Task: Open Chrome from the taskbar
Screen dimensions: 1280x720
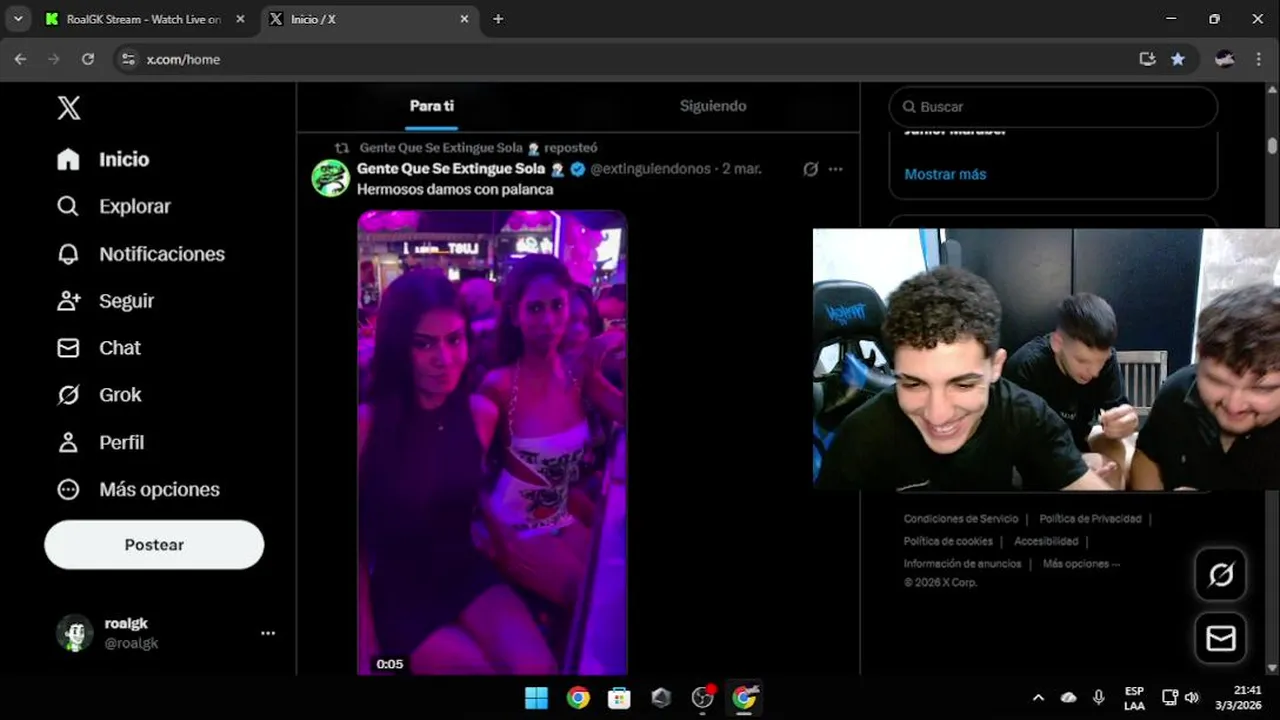Action: [x=578, y=698]
